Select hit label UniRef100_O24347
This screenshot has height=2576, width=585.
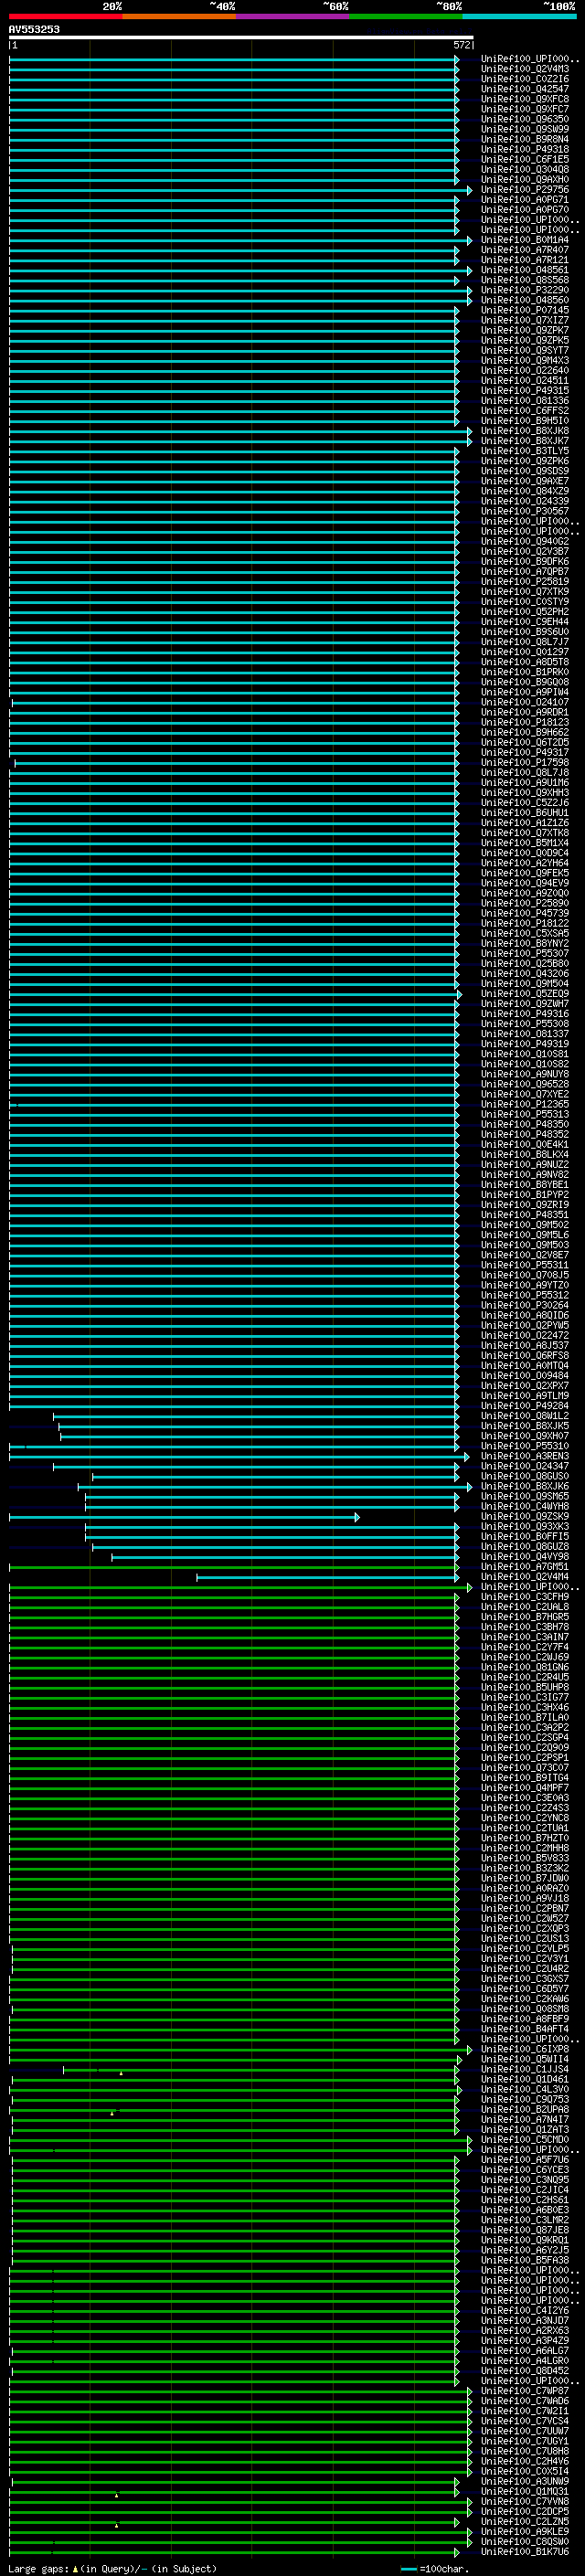pyautogui.click(x=525, y=1465)
